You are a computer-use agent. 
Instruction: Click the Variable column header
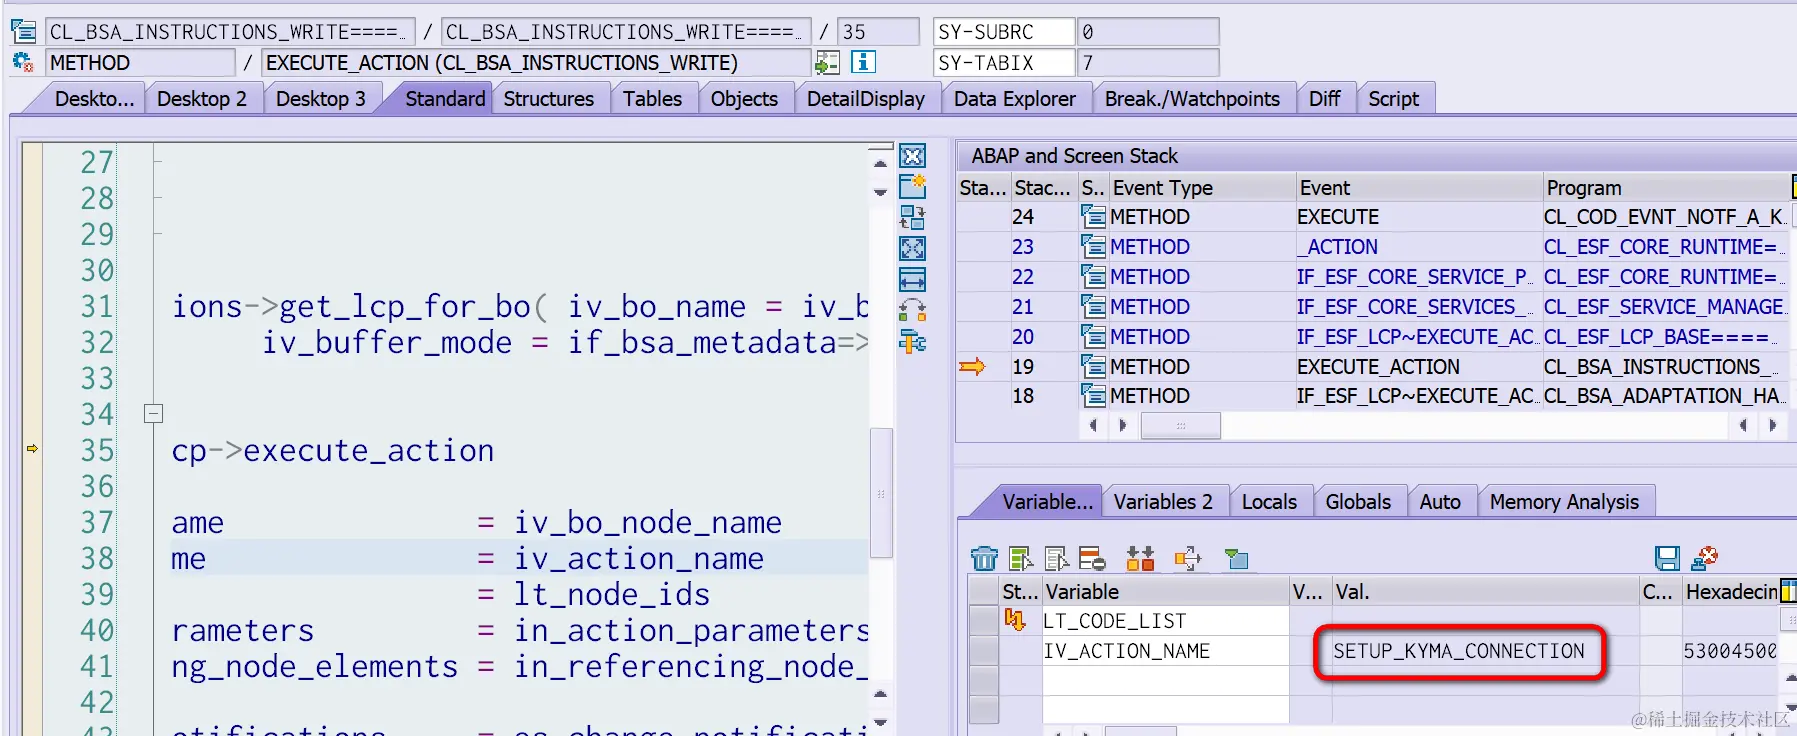pos(1164,591)
